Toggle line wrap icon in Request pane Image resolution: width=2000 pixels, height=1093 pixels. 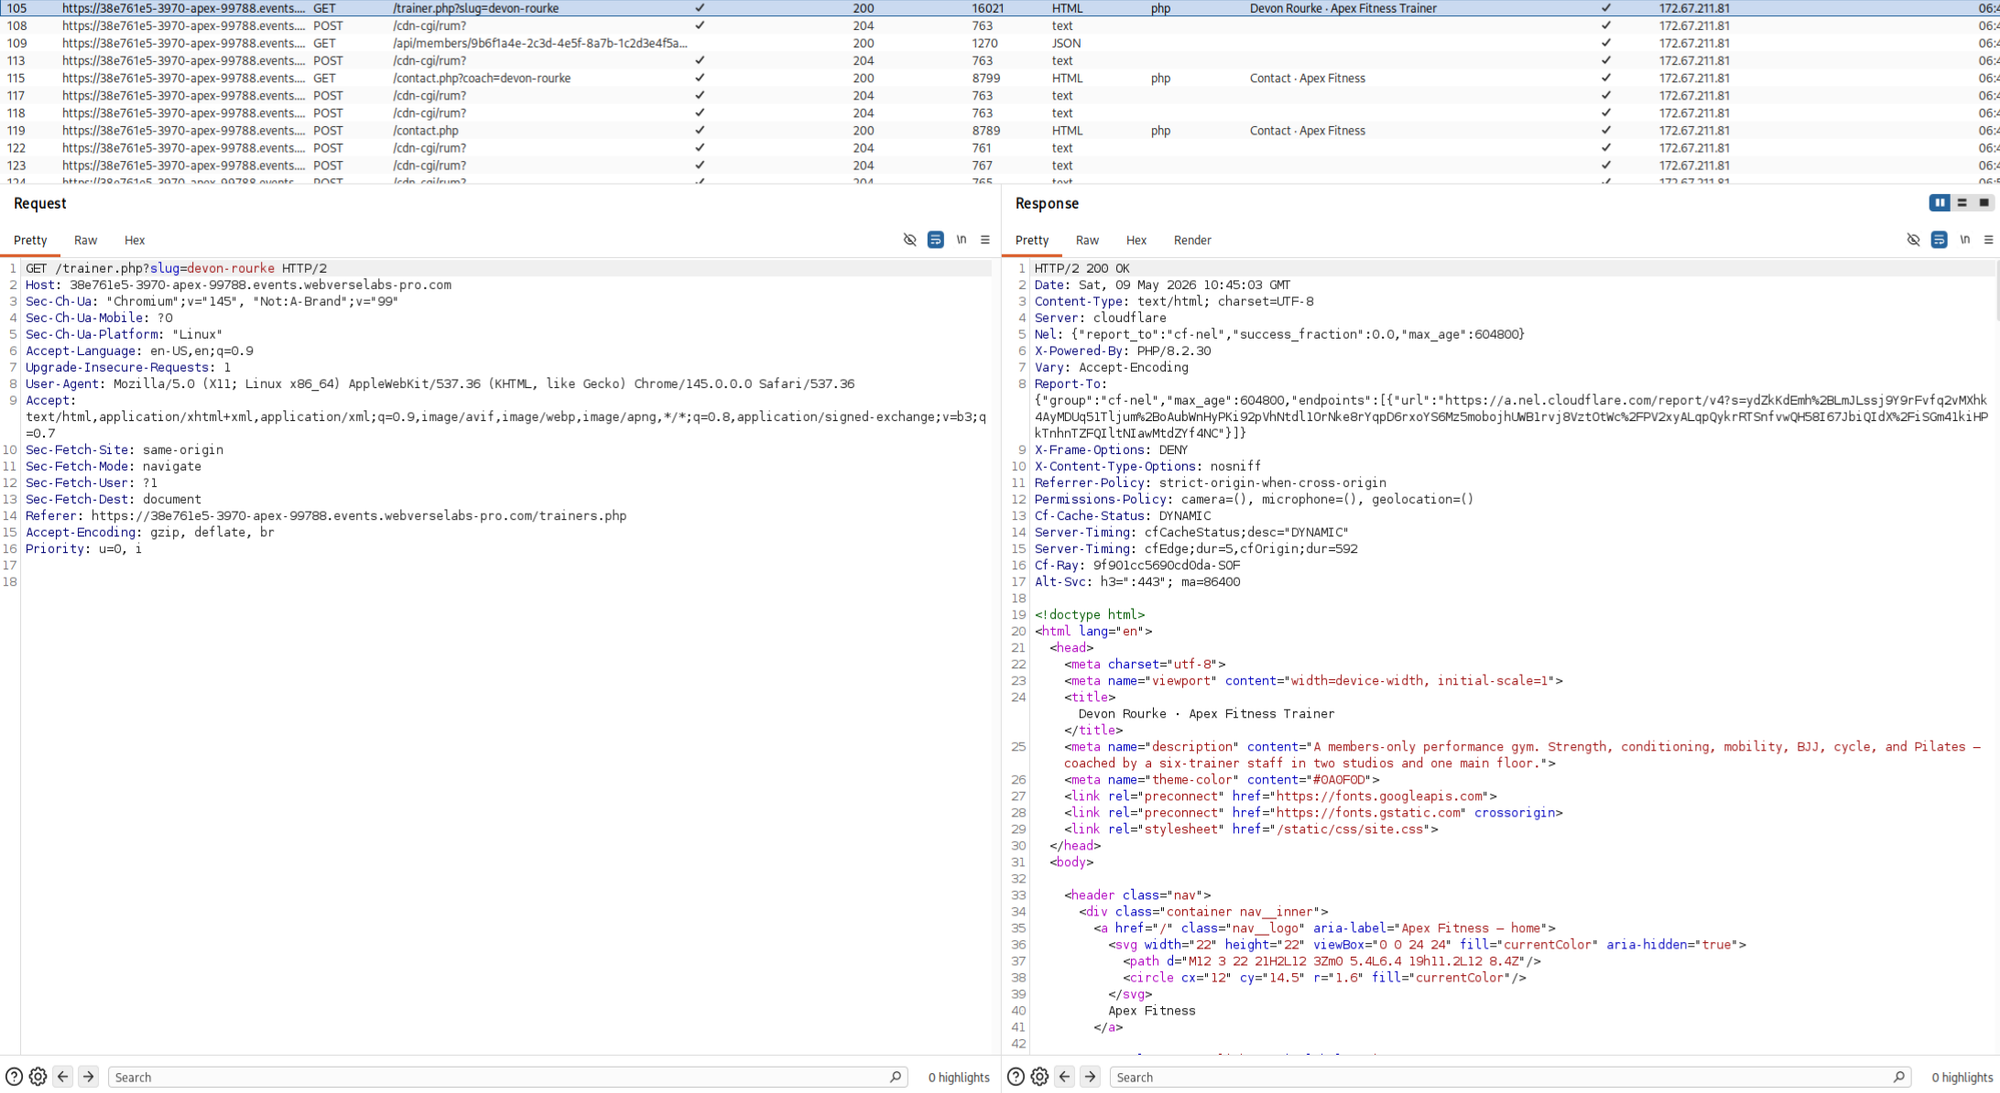[x=935, y=240]
